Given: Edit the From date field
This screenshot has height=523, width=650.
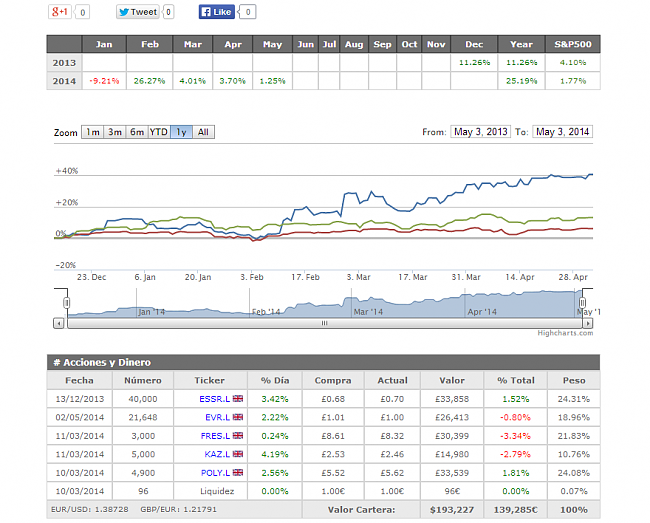Looking at the screenshot, I should point(480,132).
